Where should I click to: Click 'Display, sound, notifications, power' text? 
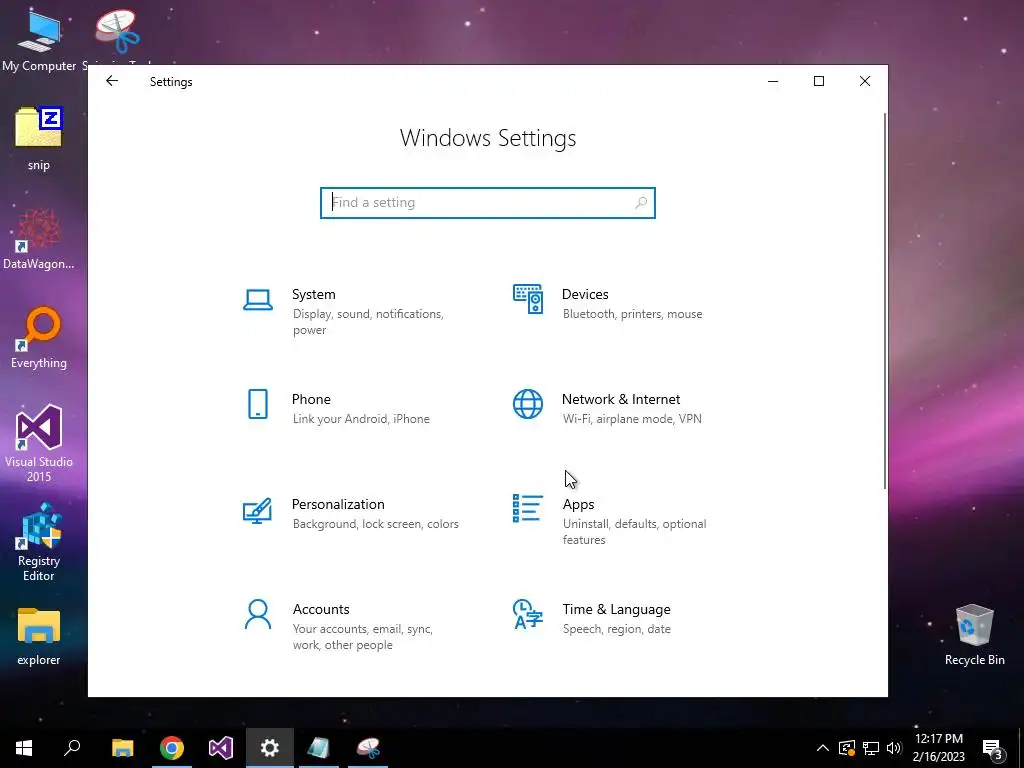coord(368,322)
